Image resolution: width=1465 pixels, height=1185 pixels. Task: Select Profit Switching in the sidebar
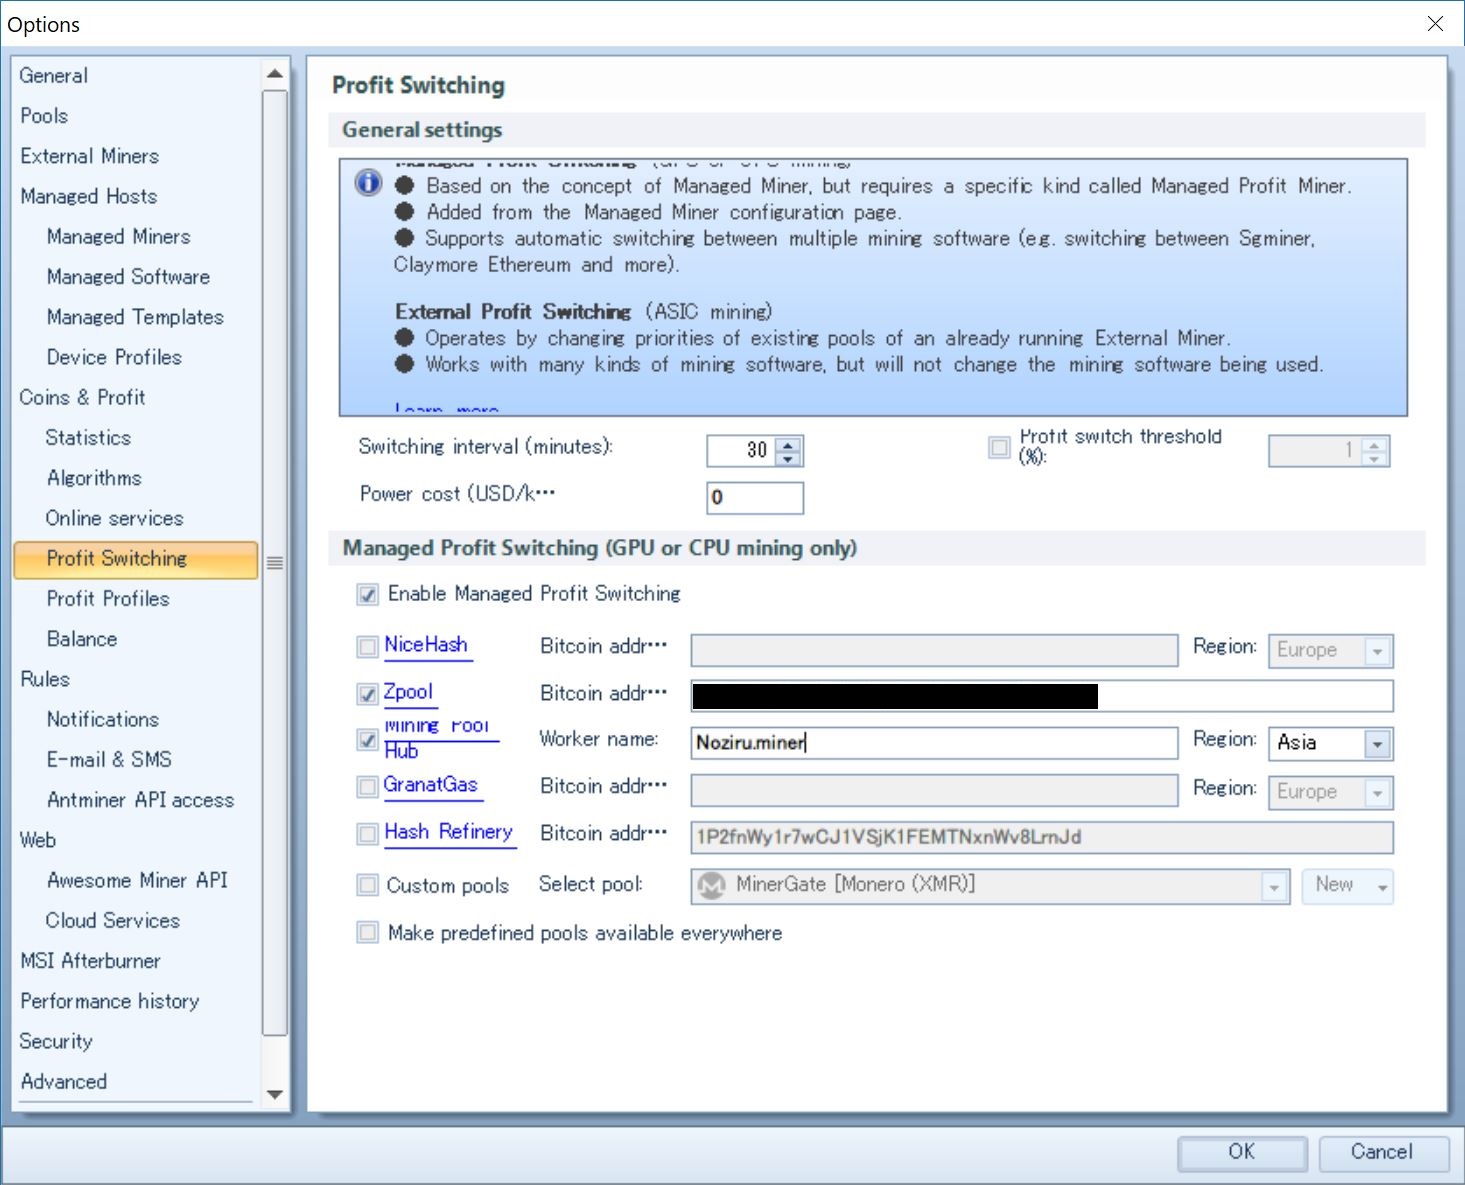[136, 559]
